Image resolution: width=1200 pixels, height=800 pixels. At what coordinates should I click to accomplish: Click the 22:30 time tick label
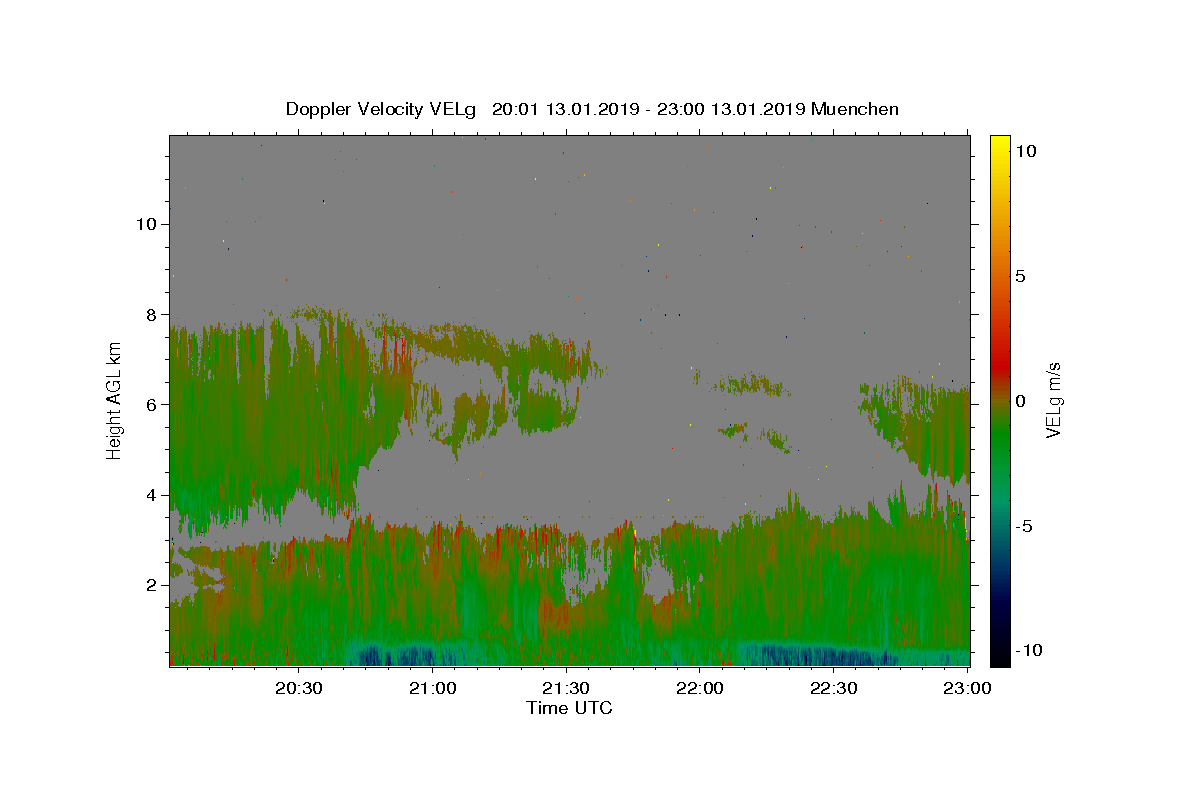click(x=833, y=688)
